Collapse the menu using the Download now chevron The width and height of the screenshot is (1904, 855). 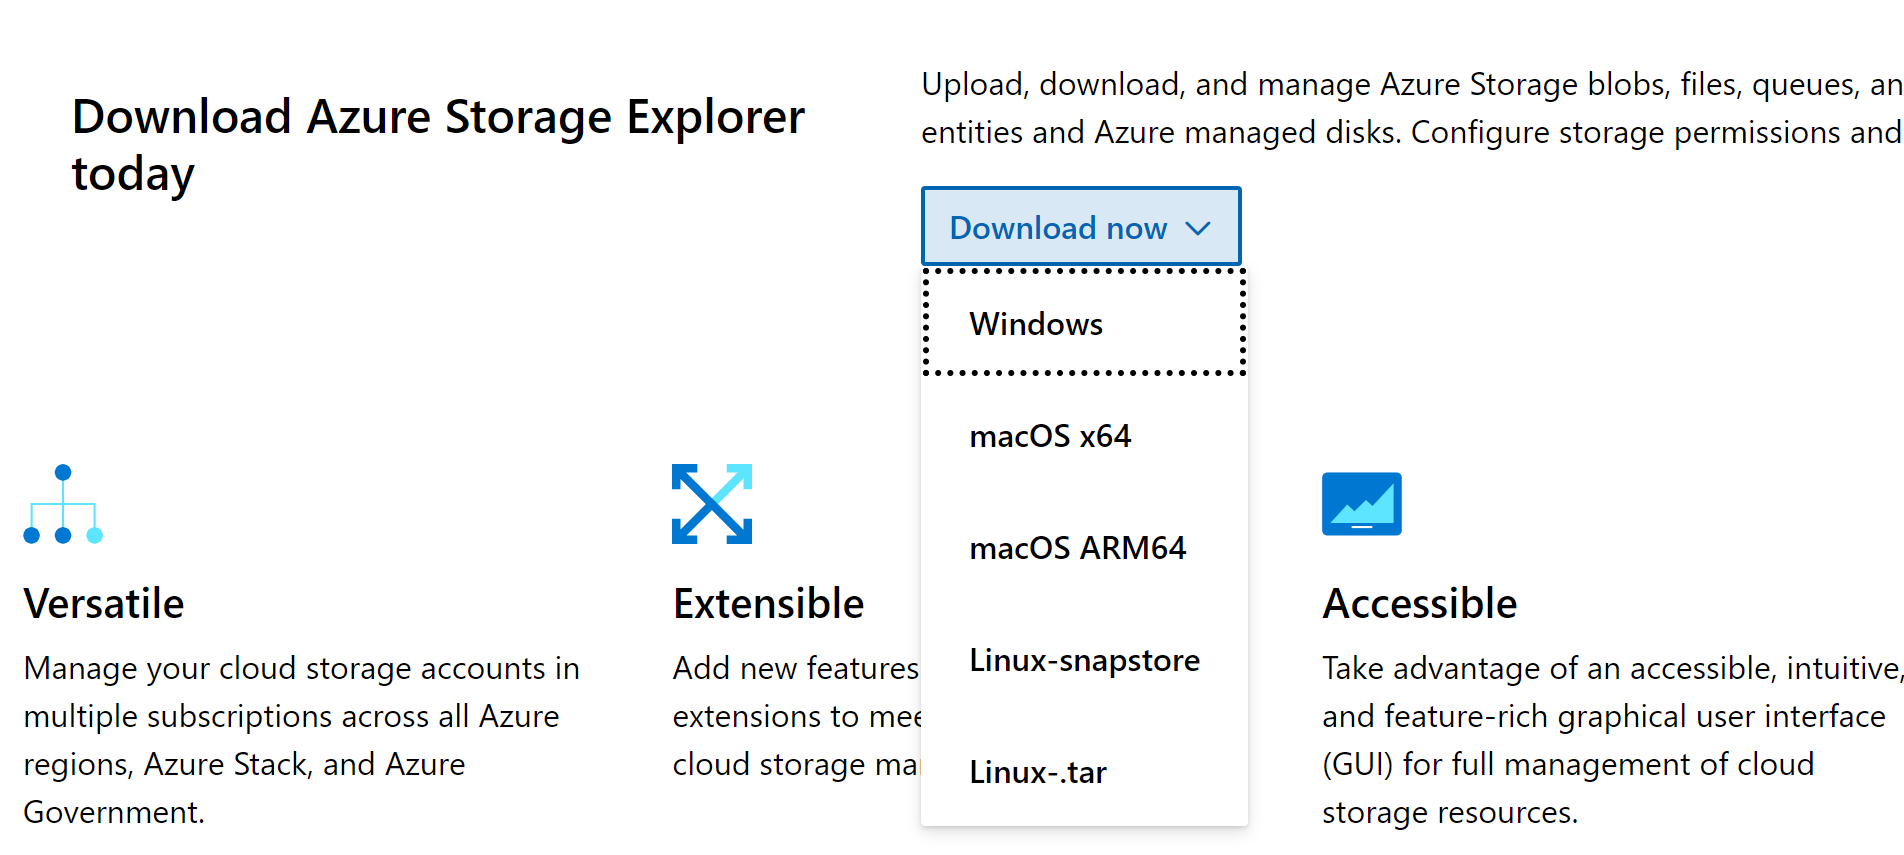(x=1197, y=229)
